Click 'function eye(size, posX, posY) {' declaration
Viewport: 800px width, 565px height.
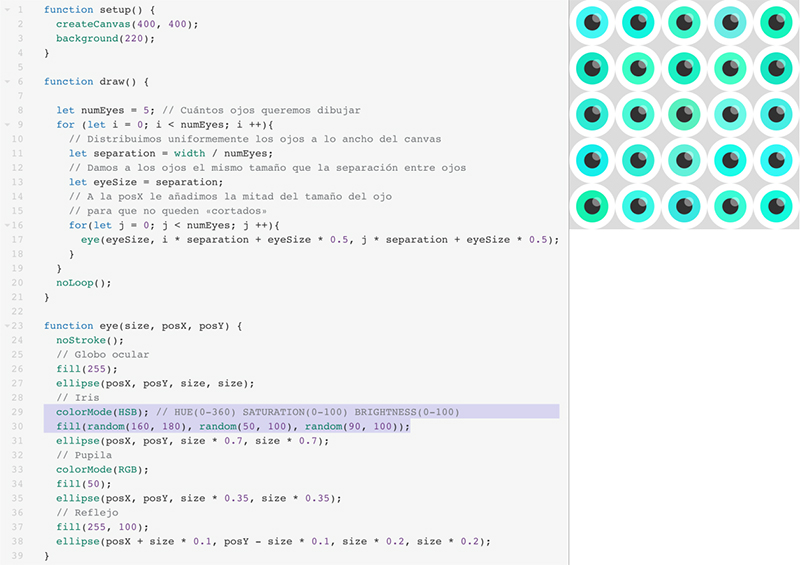coord(143,326)
